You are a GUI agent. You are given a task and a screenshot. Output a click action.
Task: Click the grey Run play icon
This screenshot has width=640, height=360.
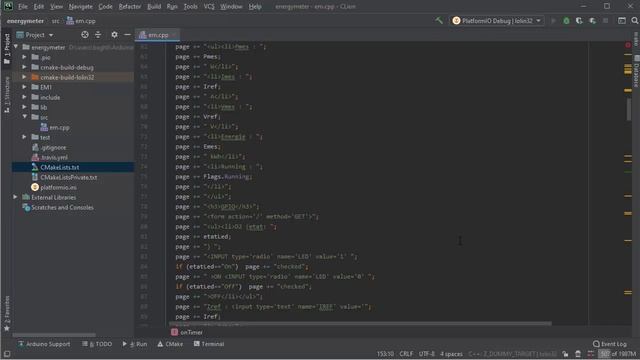click(x=553, y=20)
